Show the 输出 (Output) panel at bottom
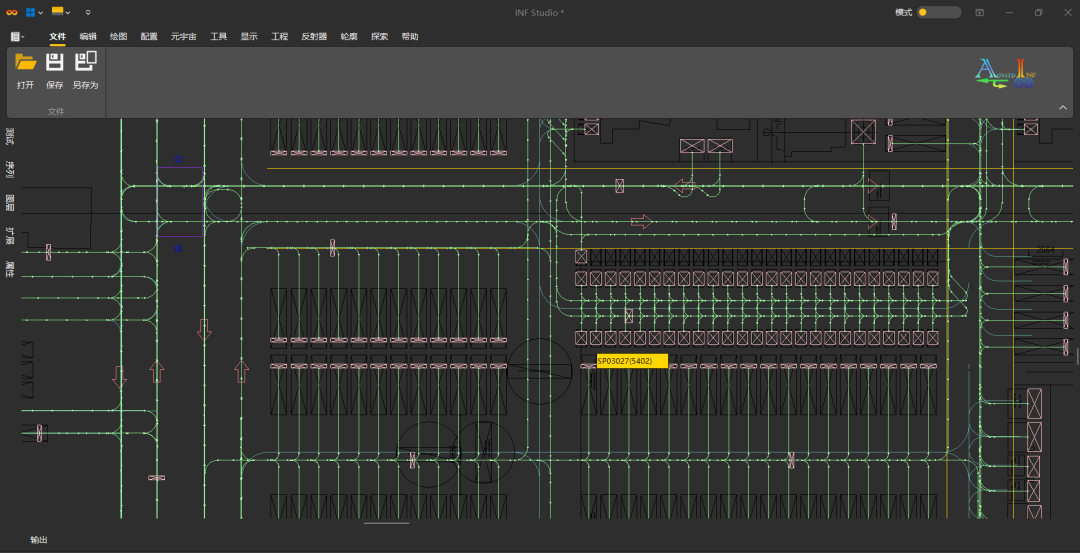 point(38,540)
